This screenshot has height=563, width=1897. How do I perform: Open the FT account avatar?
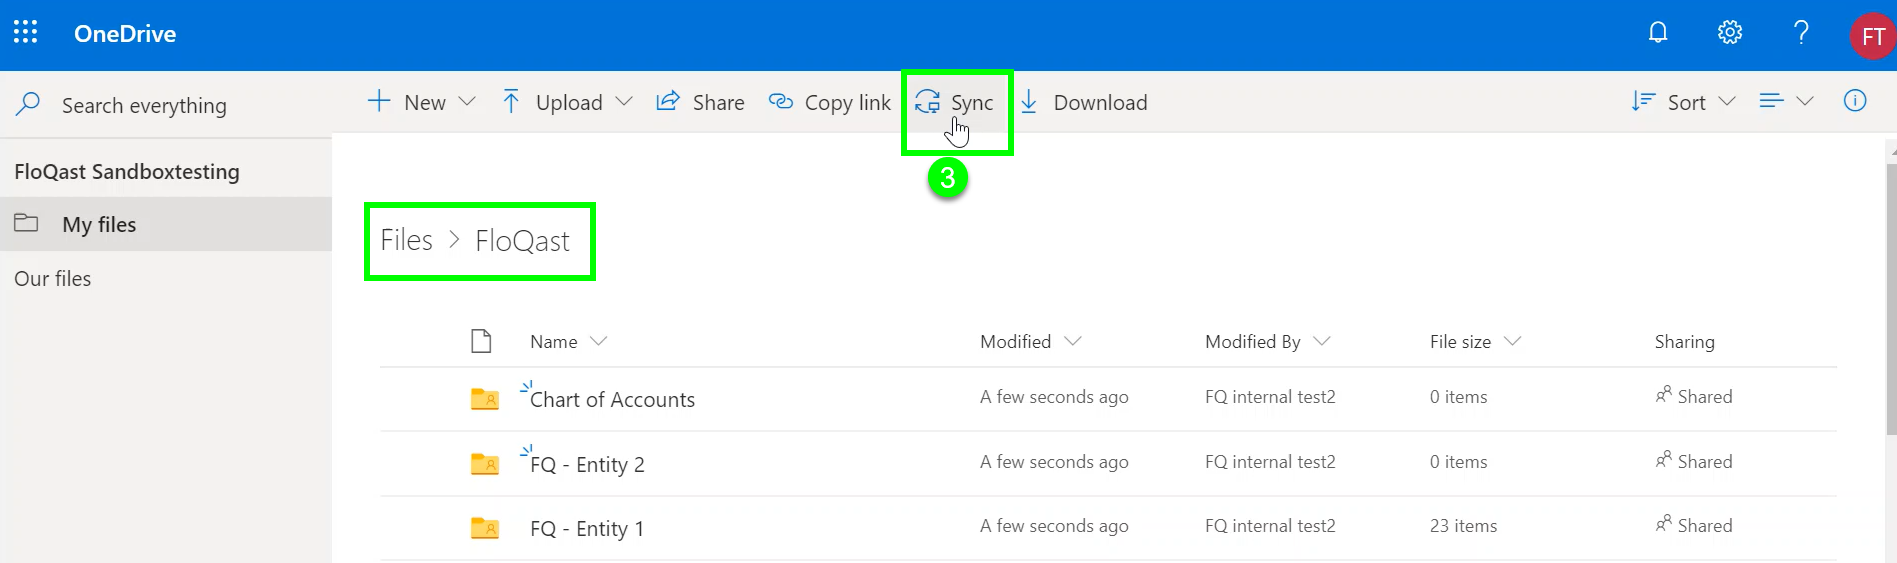[1872, 36]
